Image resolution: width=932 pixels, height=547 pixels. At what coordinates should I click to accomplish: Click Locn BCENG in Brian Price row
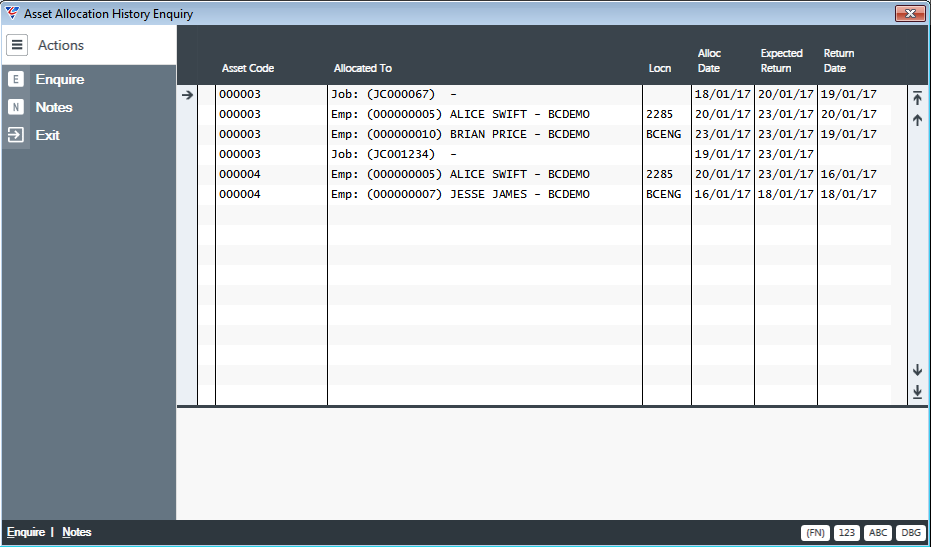(x=663, y=134)
